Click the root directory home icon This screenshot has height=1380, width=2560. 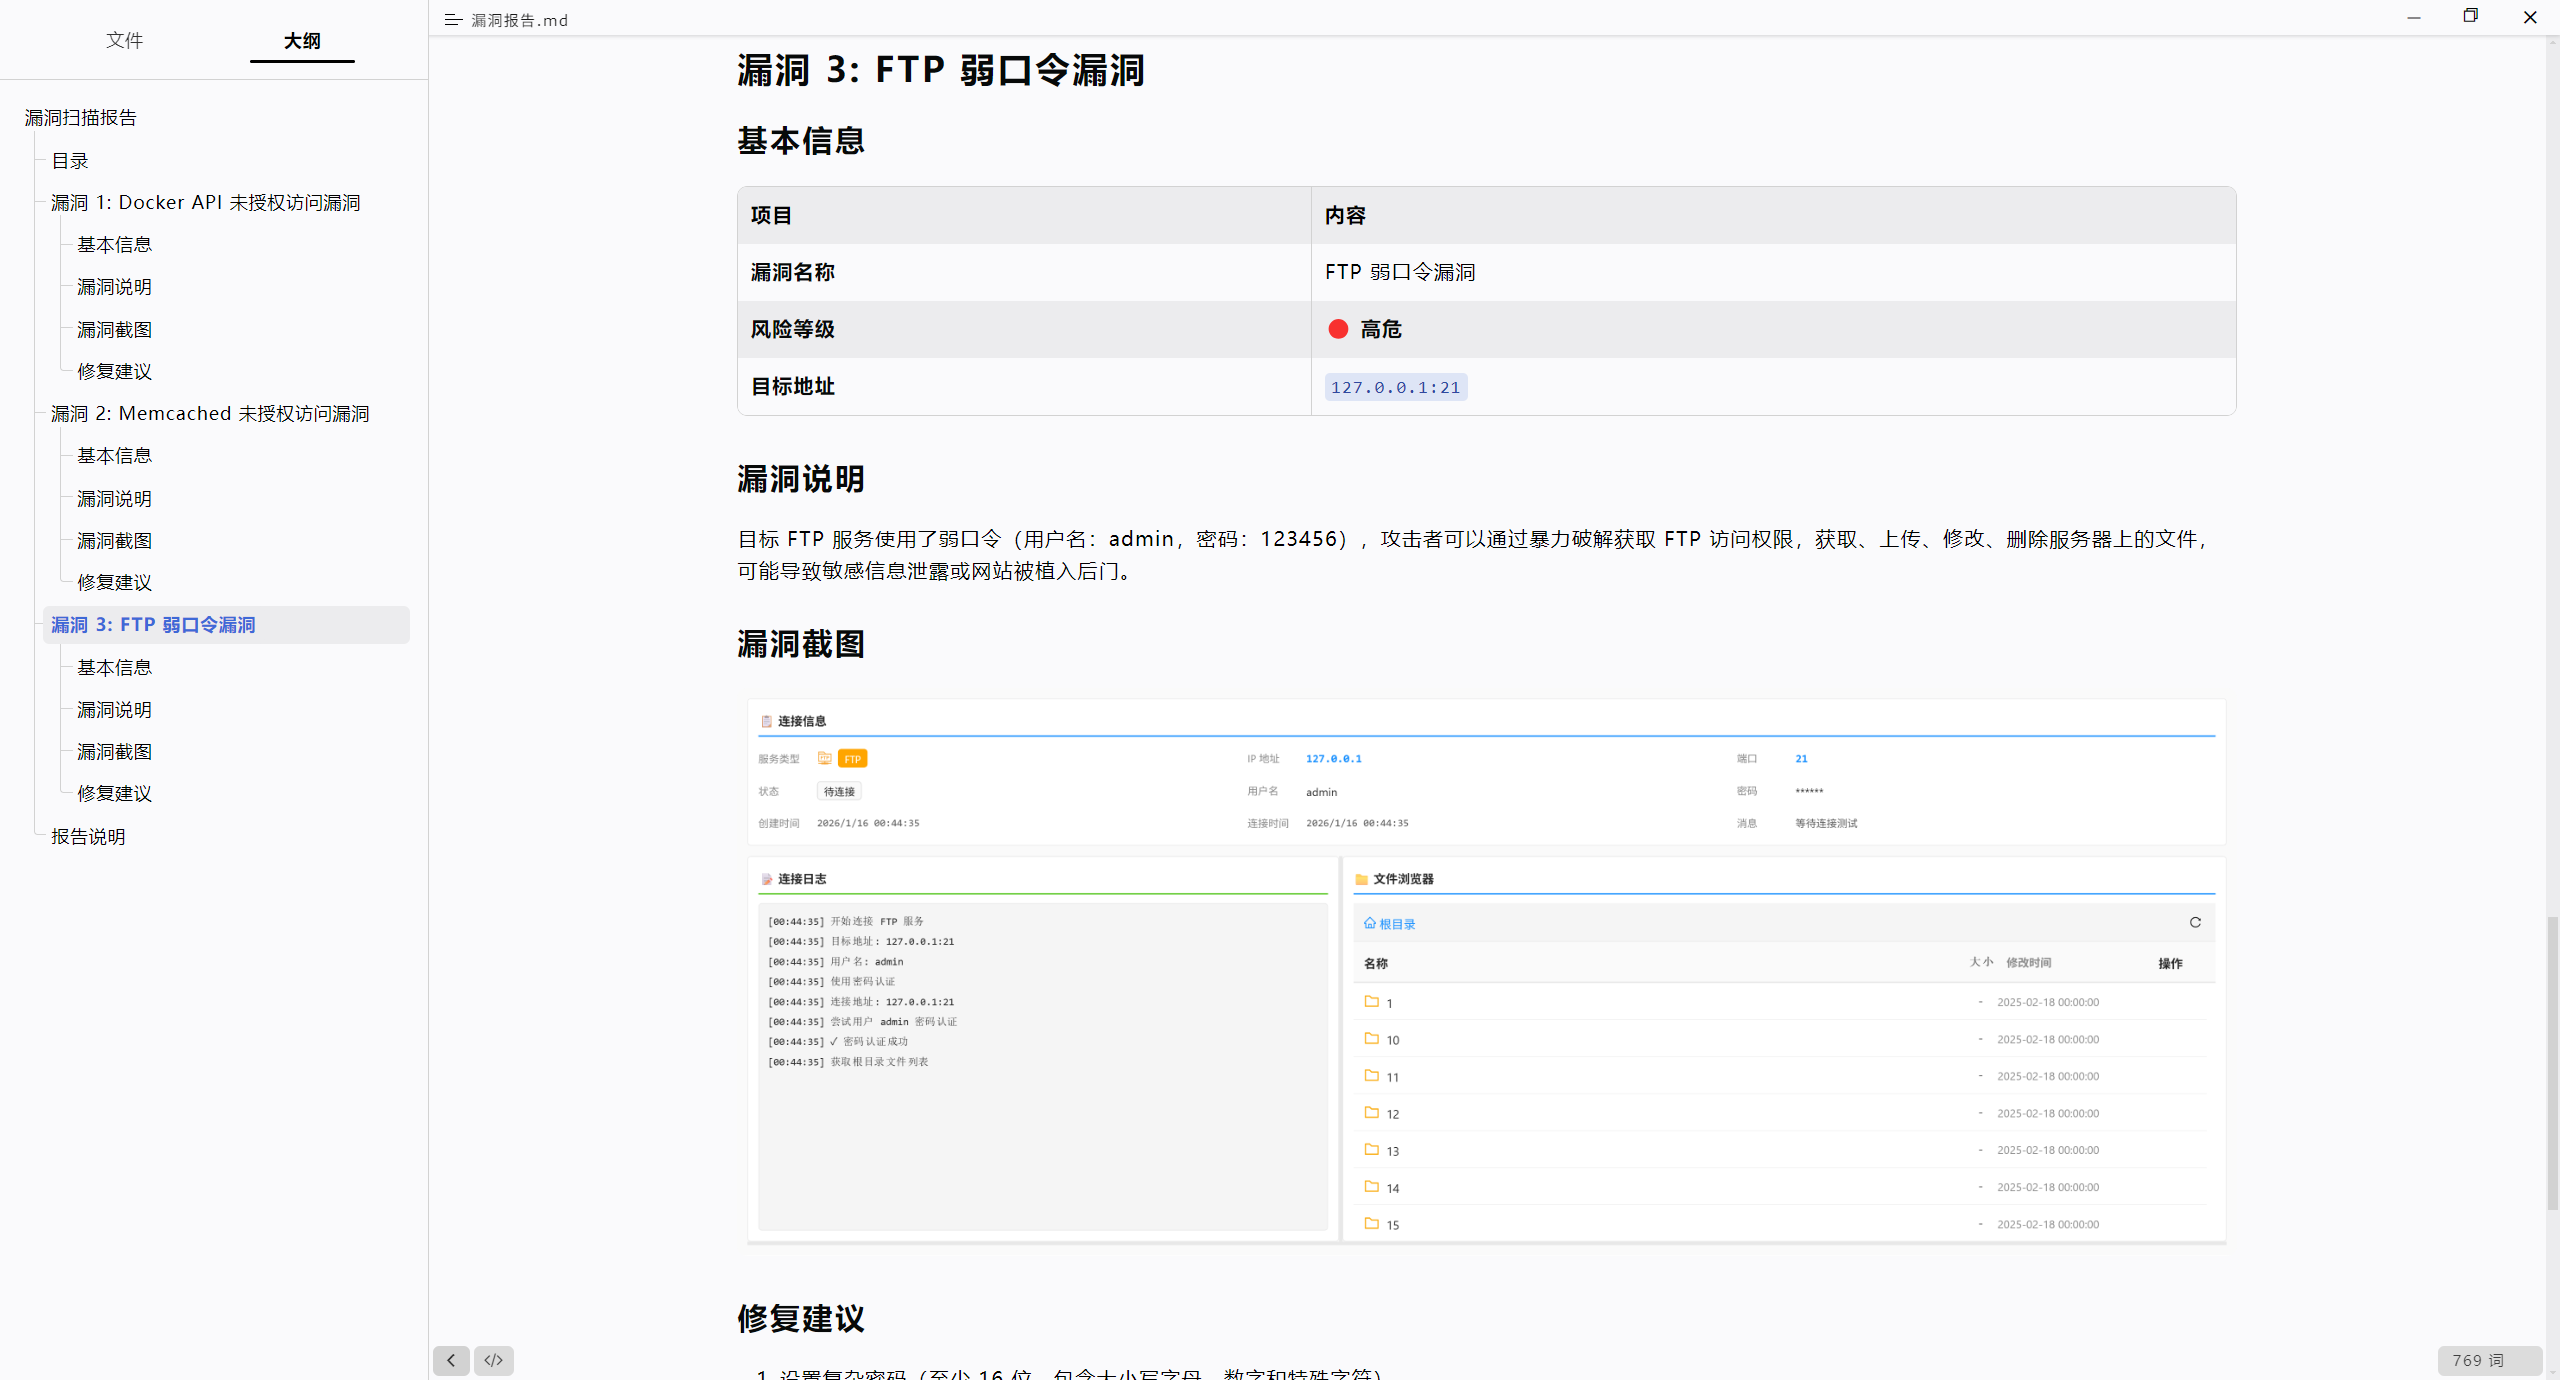[x=1370, y=923]
